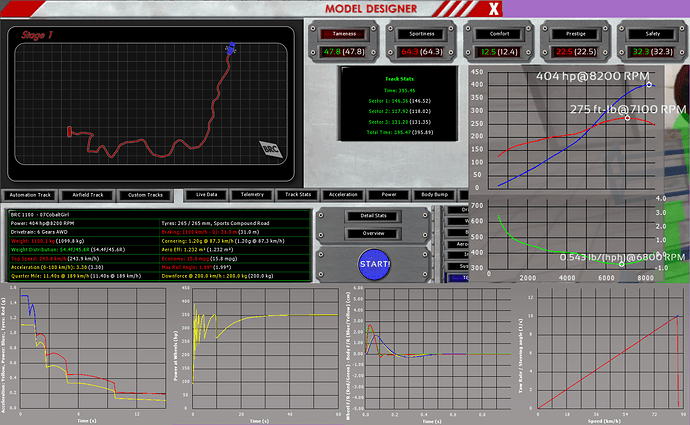Open the Custom Tracks tab
690x425 pixels.
point(144,195)
